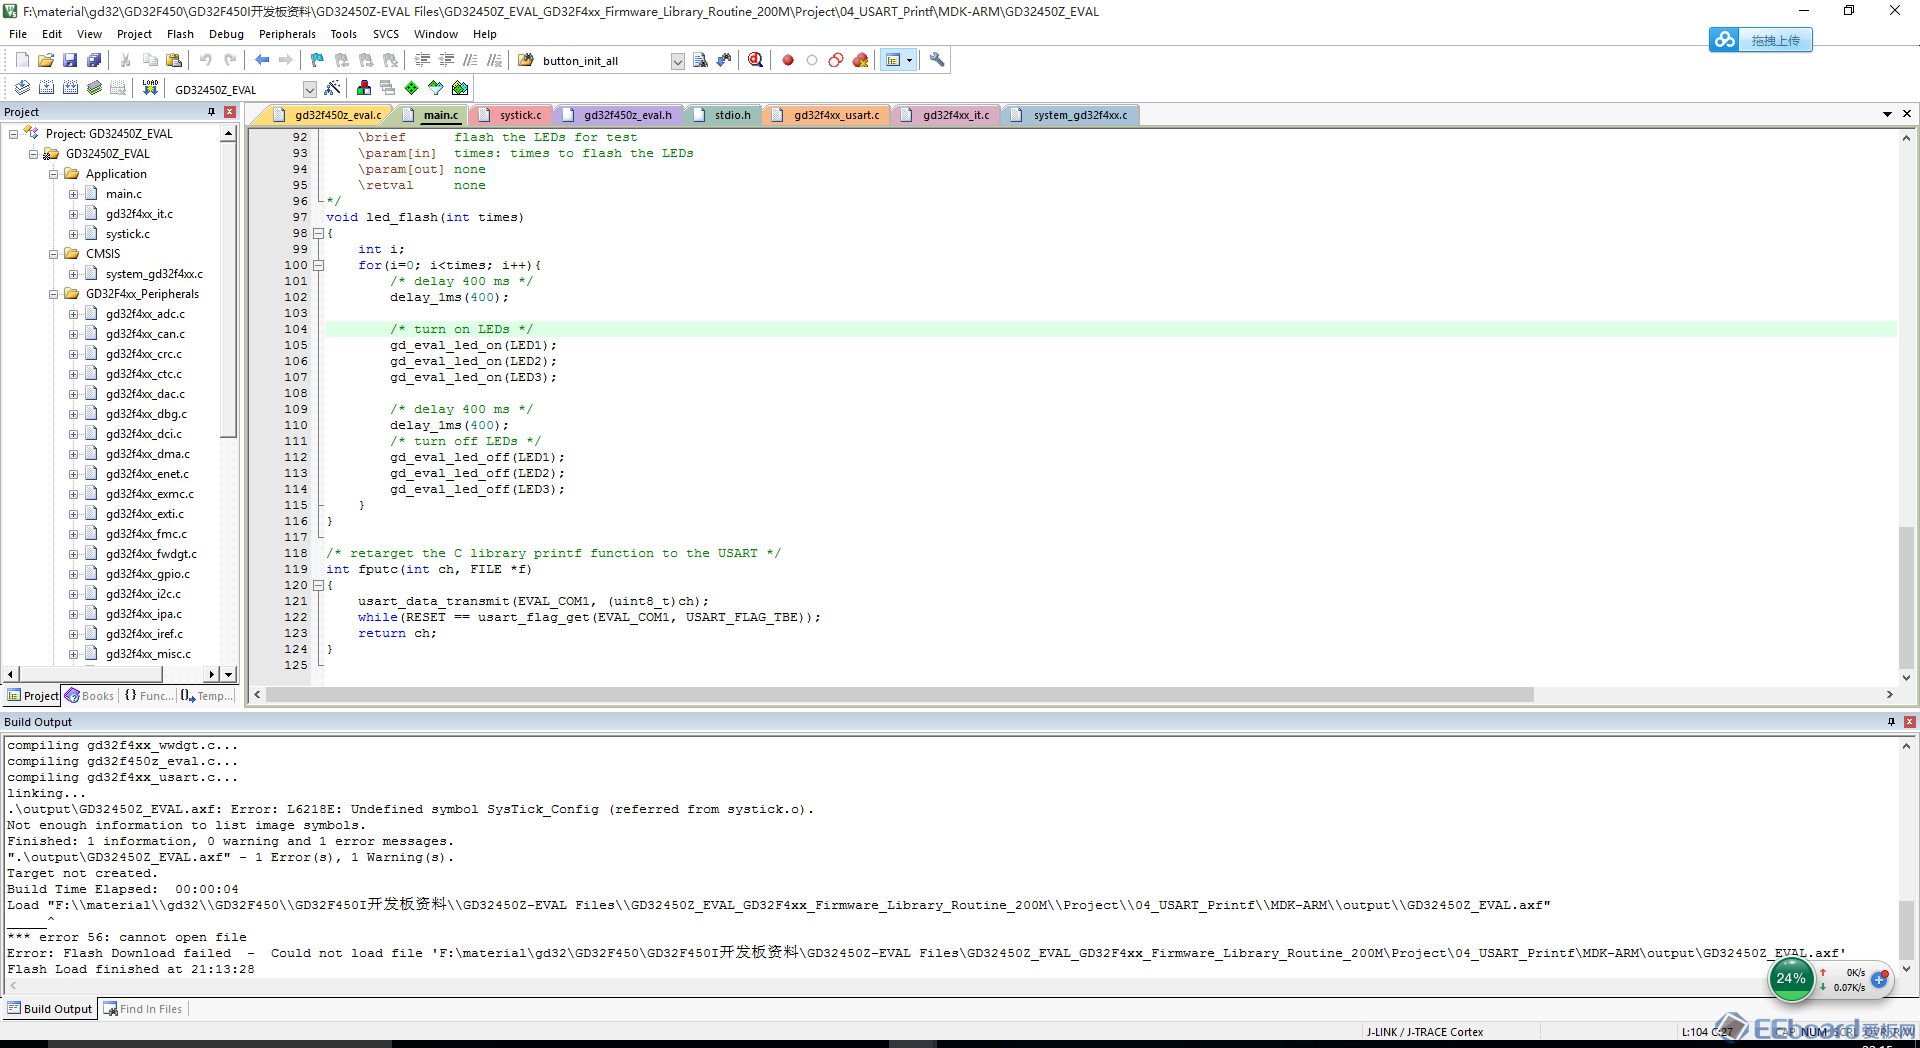Open Configuration wrench icon
1920x1048 pixels.
[x=937, y=60]
